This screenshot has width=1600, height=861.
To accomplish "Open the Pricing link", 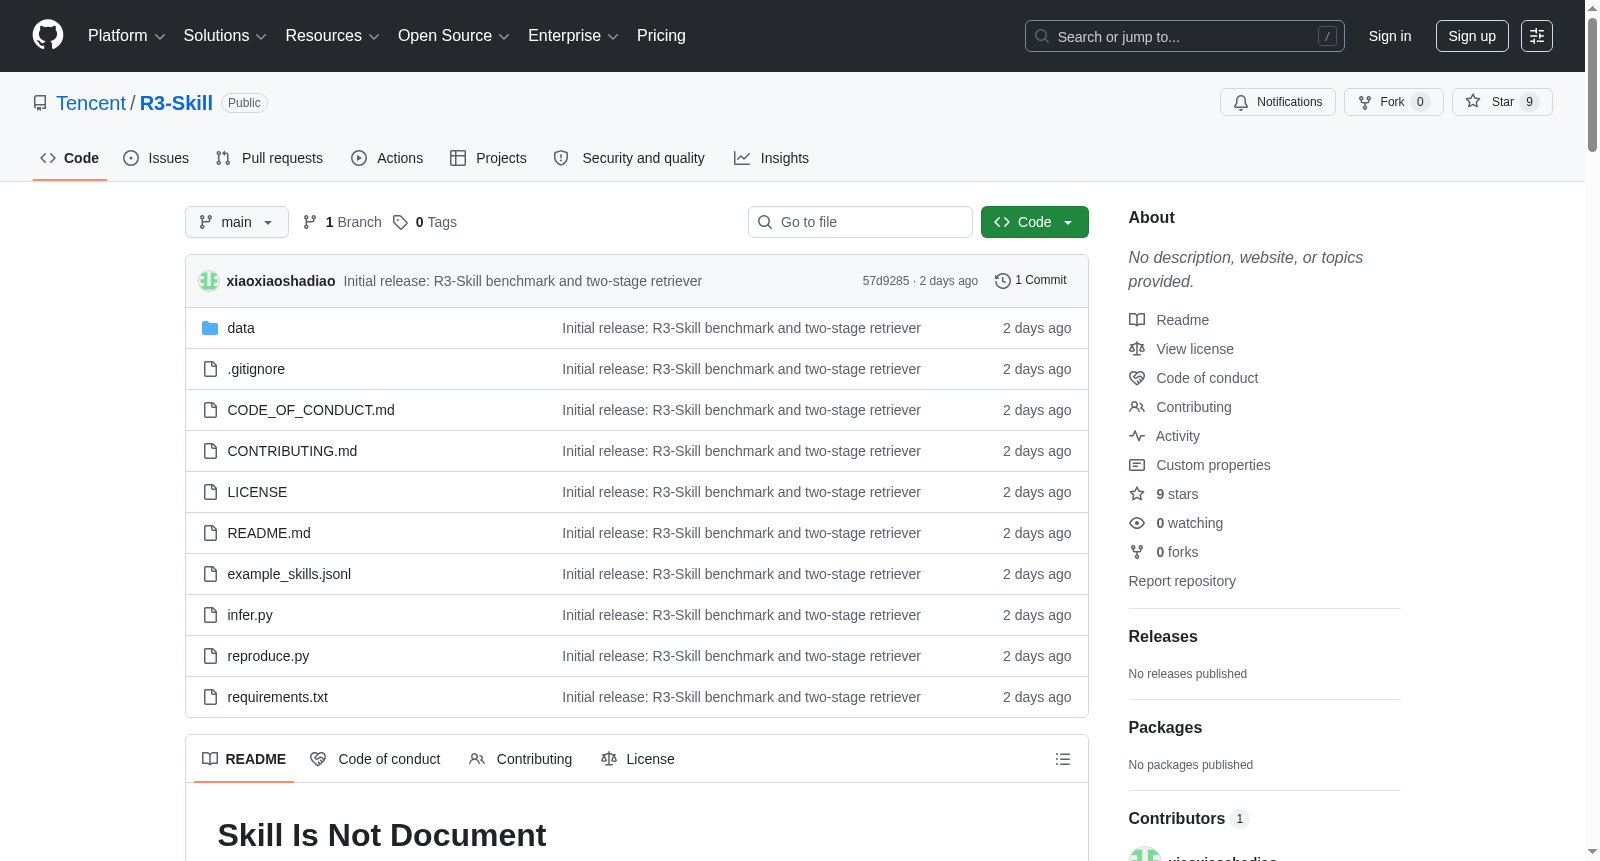I will click(661, 36).
